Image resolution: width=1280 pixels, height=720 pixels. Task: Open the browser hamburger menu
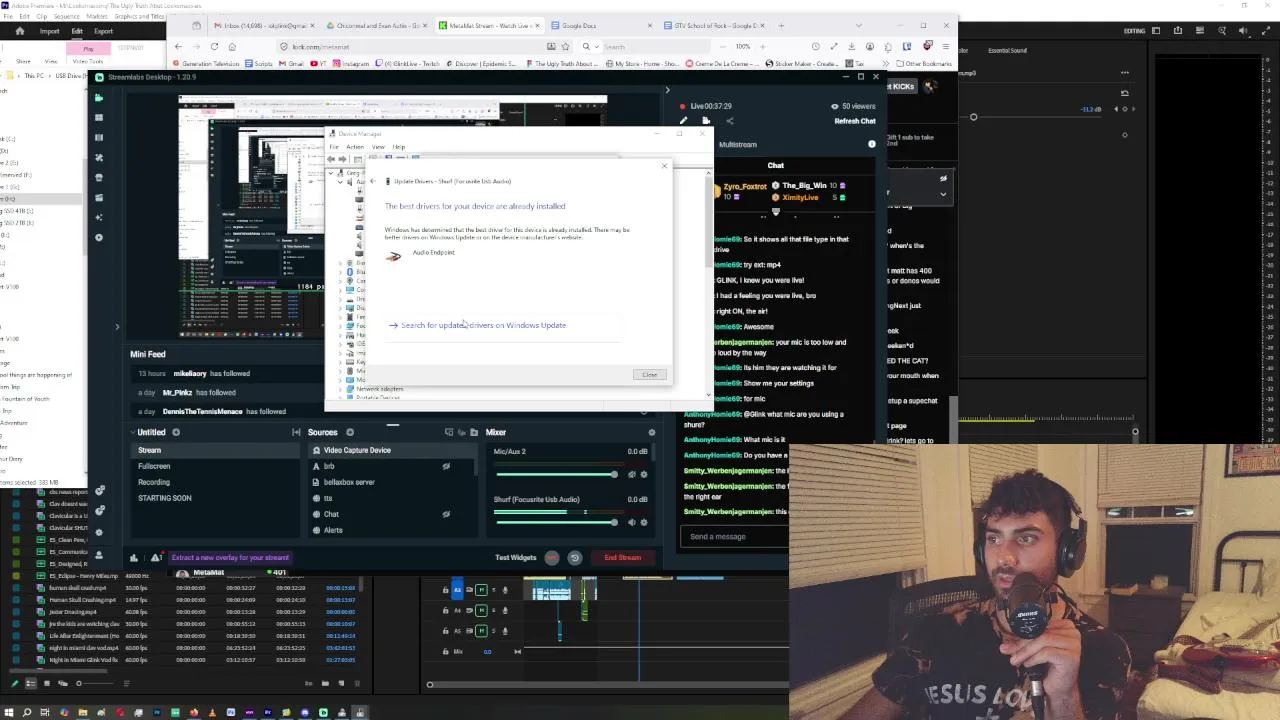point(946,46)
